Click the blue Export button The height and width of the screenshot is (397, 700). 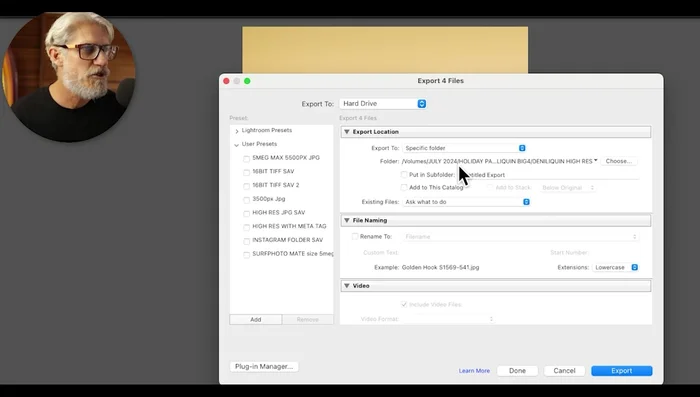[621, 371]
